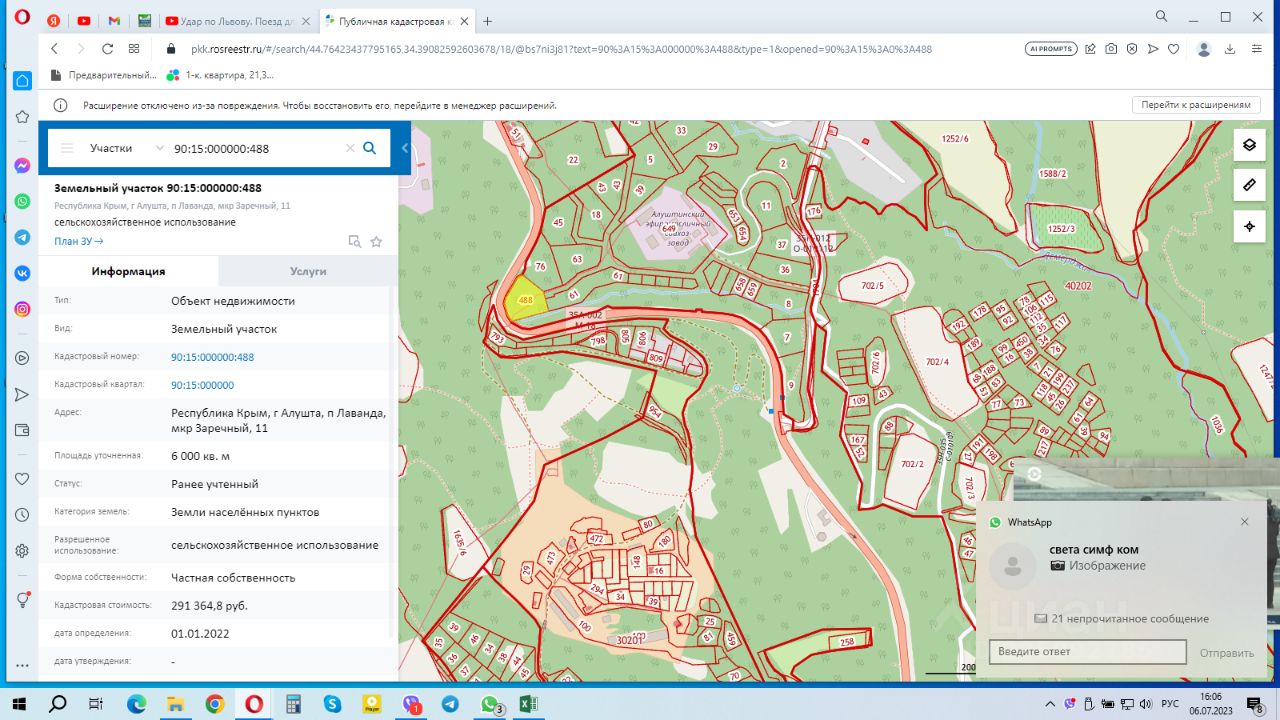The height and width of the screenshot is (720, 1280).
Task: Select the ruler measurement tool
Action: pyautogui.click(x=1249, y=185)
